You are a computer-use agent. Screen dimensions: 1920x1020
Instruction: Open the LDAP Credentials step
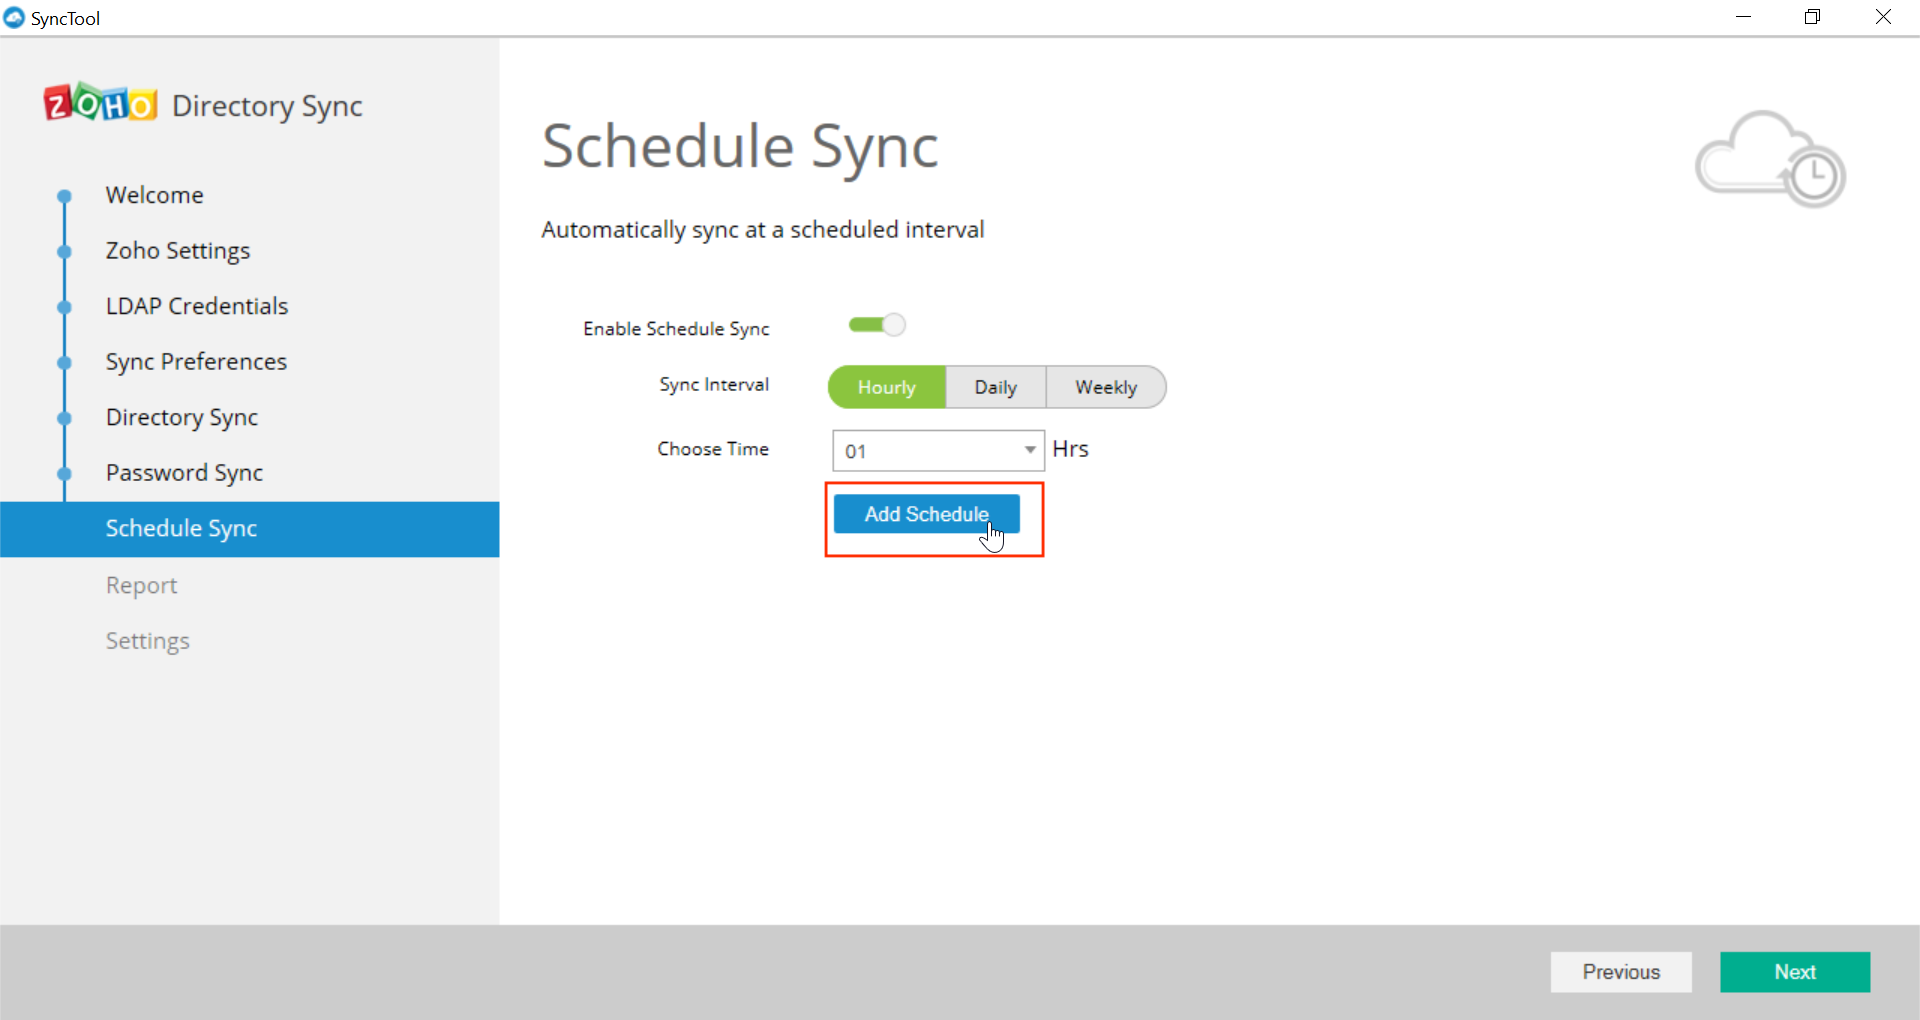[x=196, y=305]
